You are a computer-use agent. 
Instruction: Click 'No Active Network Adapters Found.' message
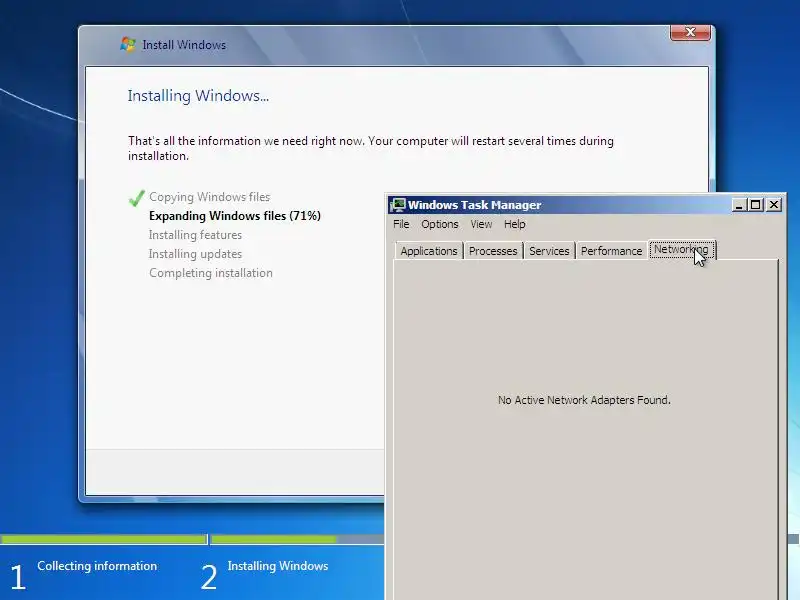tap(584, 400)
